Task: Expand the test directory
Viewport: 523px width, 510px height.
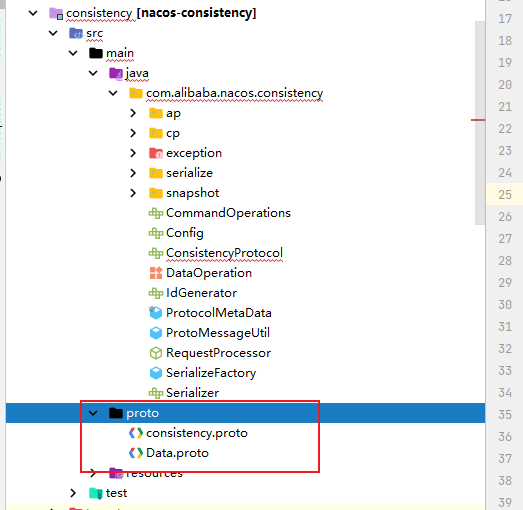Action: click(73, 493)
